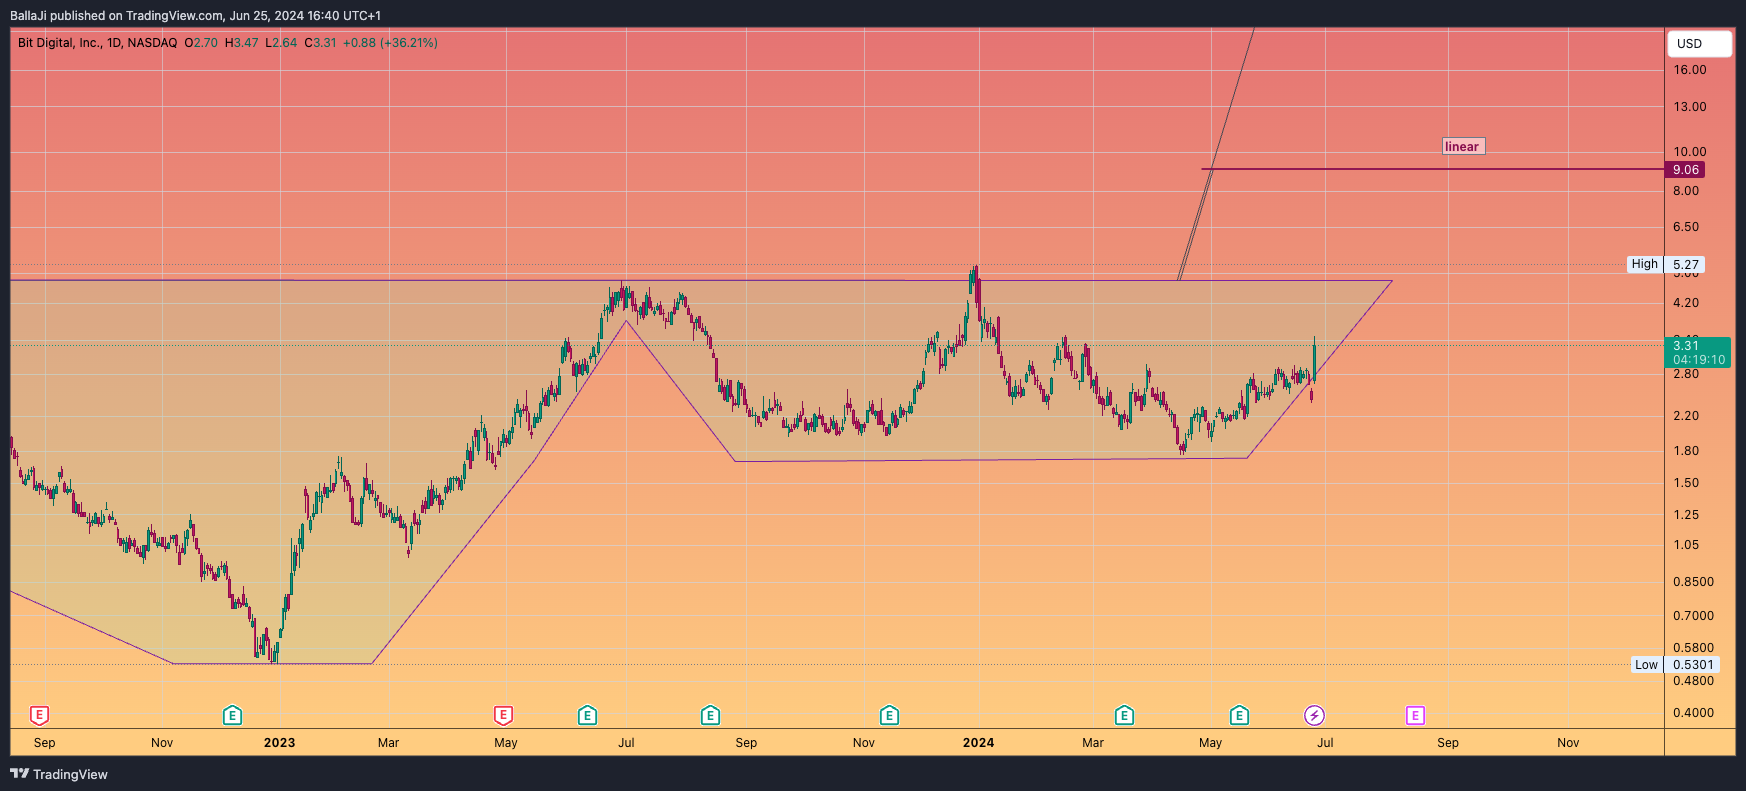Click the high value H3.47
Screen dimensions: 1746x791
[241, 43]
